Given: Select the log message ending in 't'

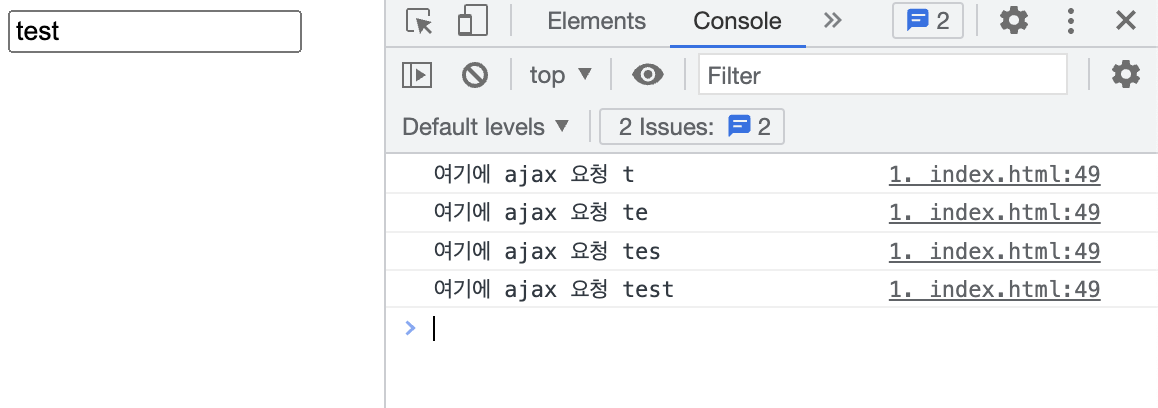Looking at the screenshot, I should click(x=534, y=175).
